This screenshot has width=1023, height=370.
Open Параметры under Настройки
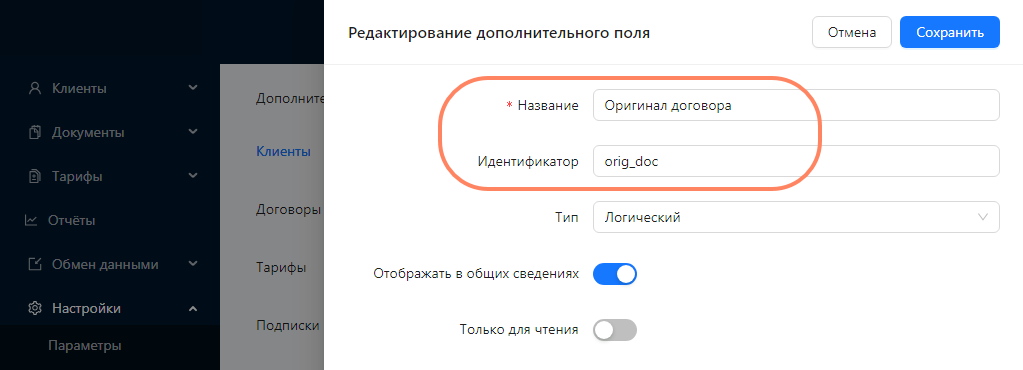click(85, 346)
